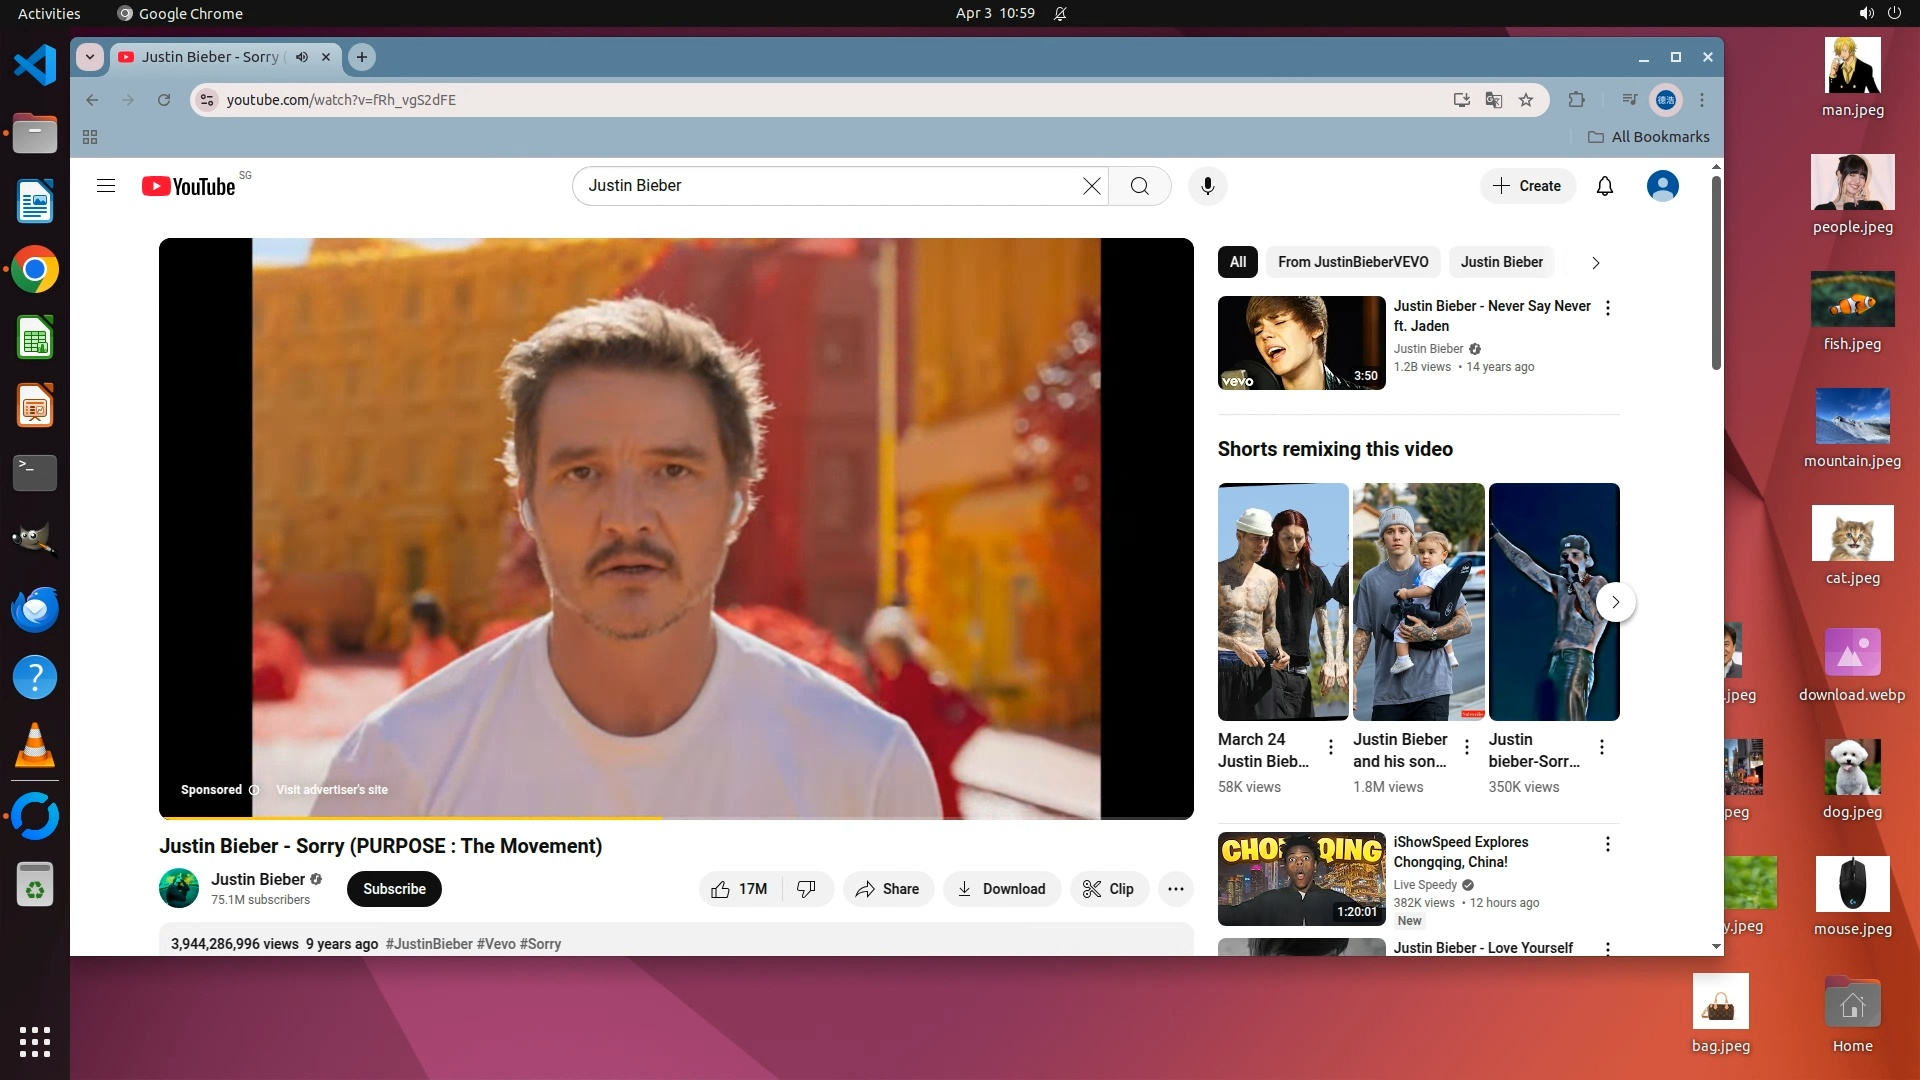Subscribe to the Justin Bieber channel
Image resolution: width=1920 pixels, height=1080 pixels.
[x=394, y=889]
